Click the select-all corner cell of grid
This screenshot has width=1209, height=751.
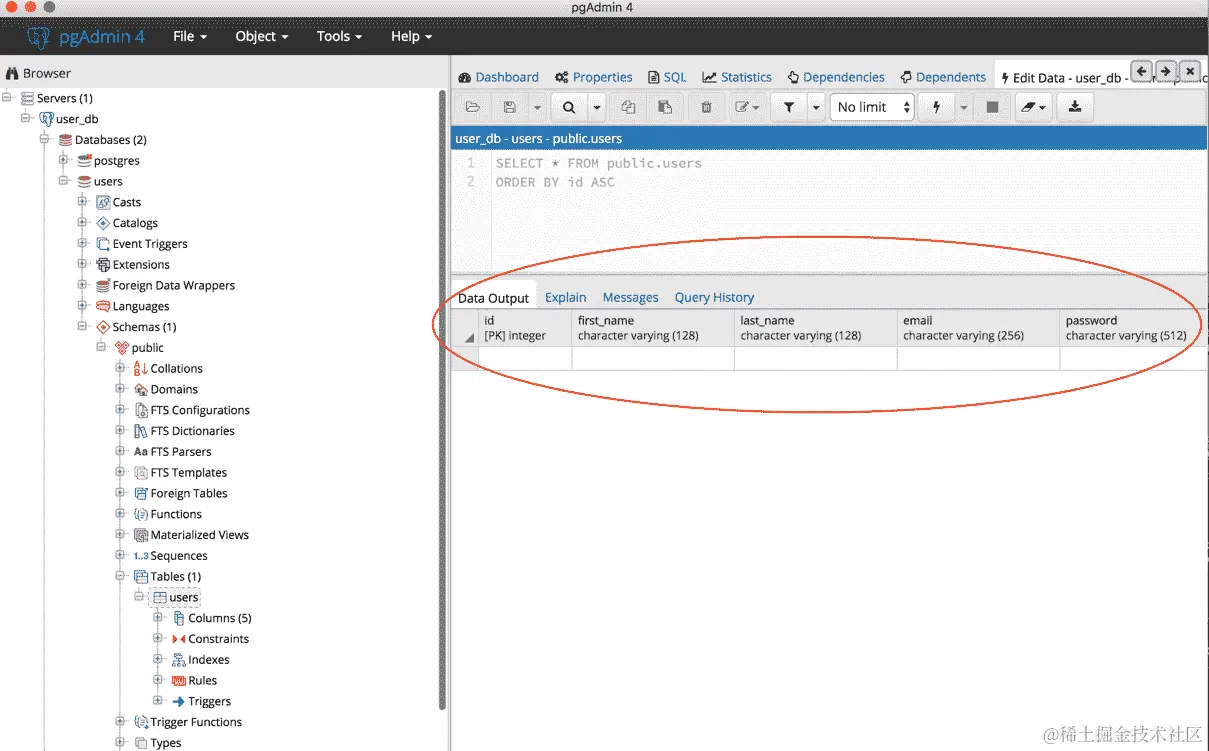(465, 328)
